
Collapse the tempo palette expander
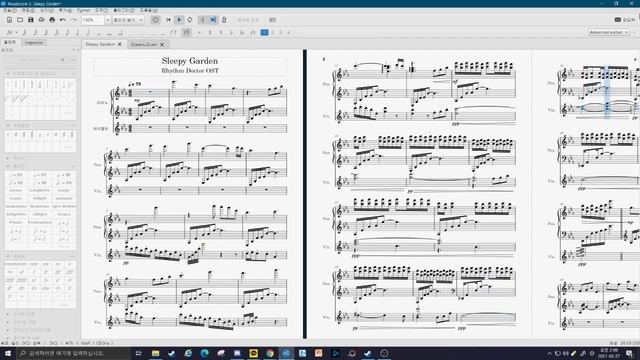[x=8, y=166]
